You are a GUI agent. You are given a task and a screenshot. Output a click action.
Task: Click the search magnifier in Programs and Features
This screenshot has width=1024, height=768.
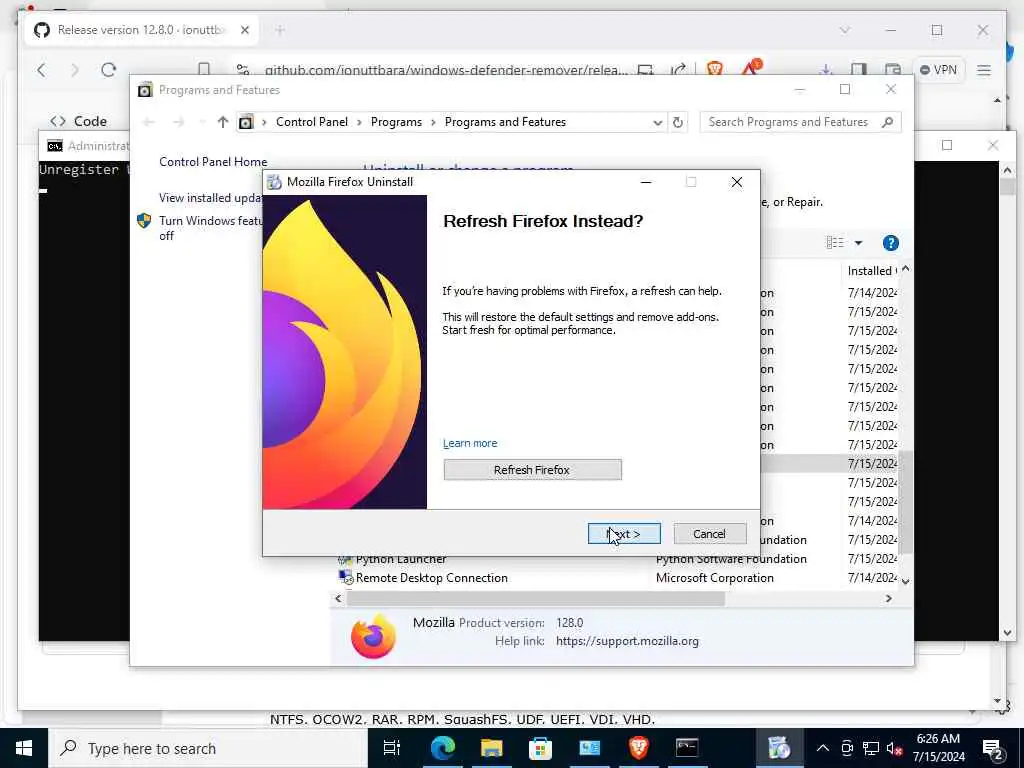[887, 122]
